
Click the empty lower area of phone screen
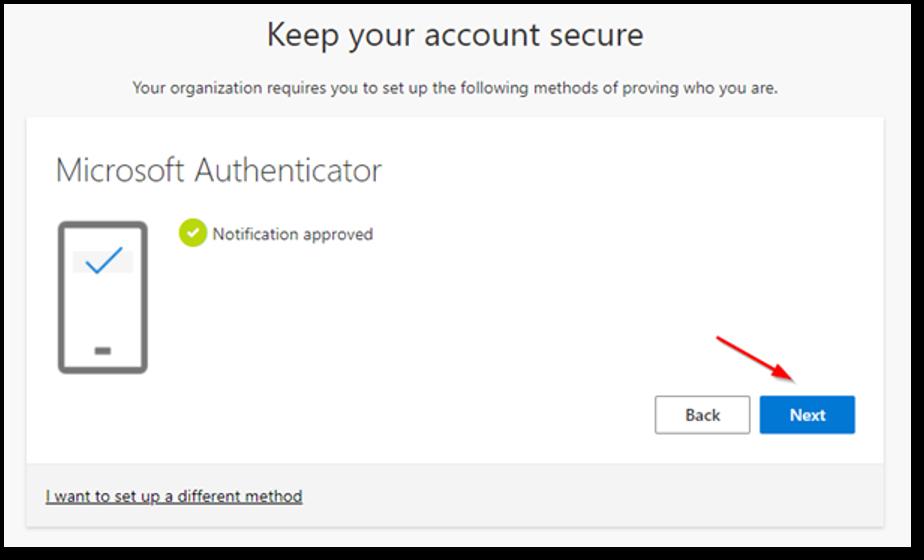pos(103,308)
